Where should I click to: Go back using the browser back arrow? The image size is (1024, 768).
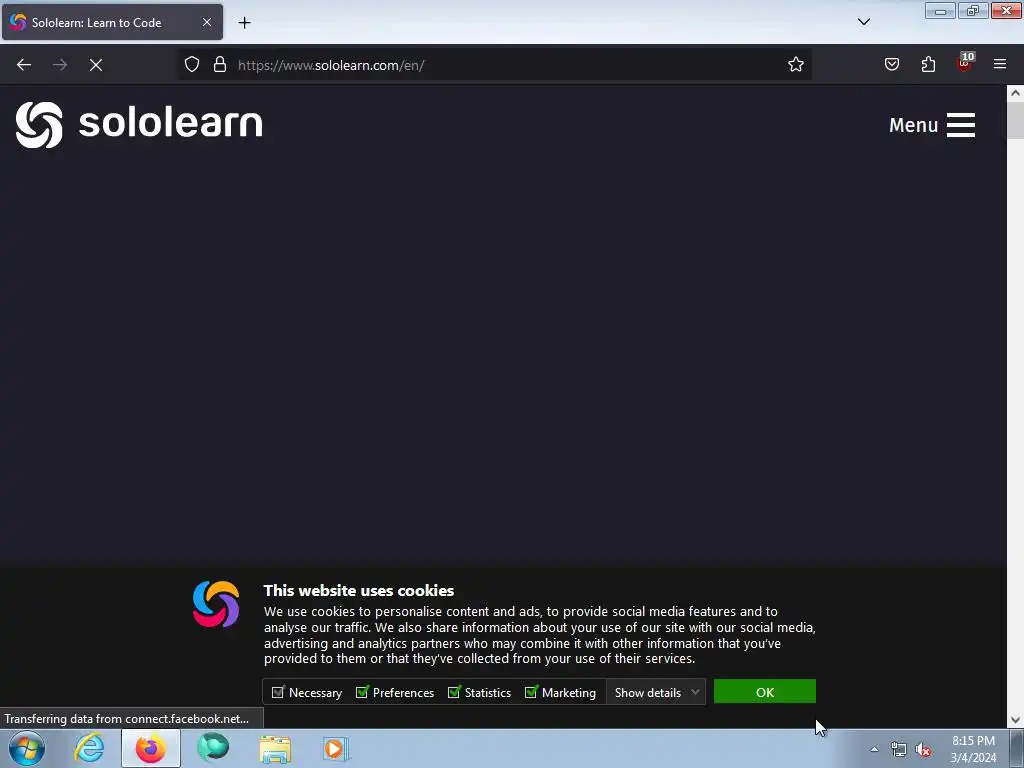click(24, 65)
